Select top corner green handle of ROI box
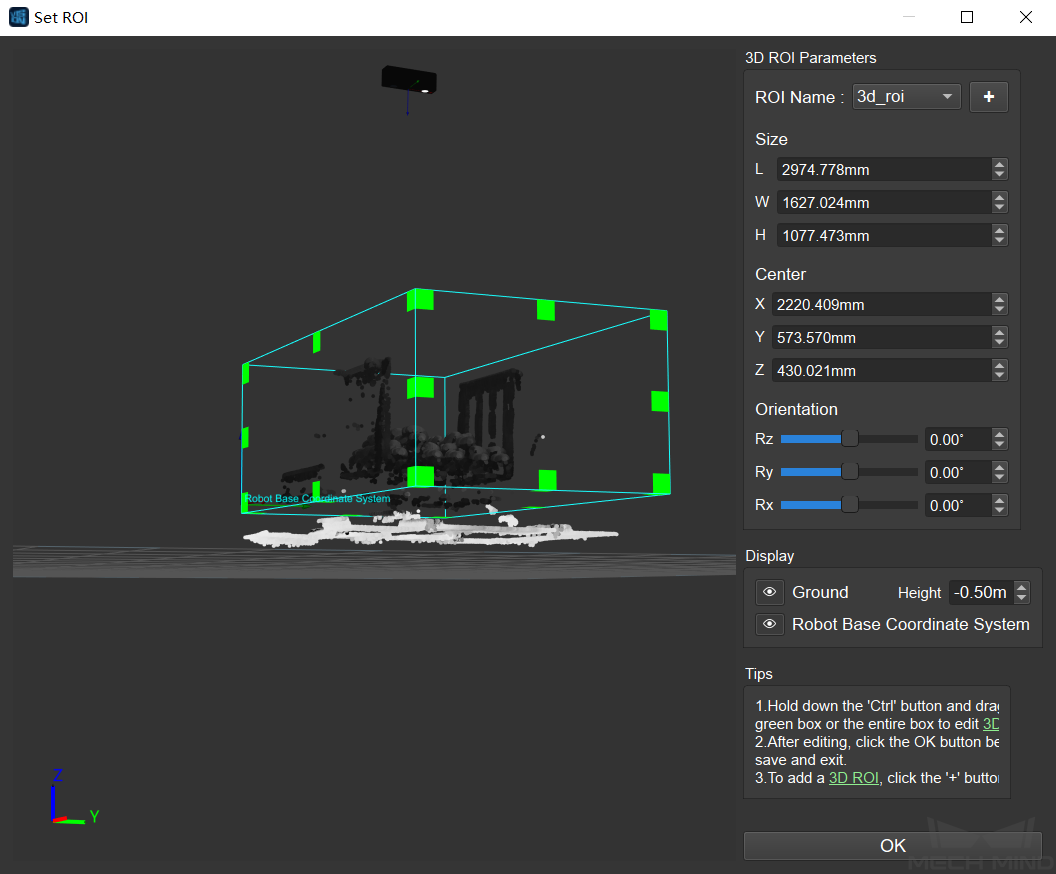The width and height of the screenshot is (1056, 874). [421, 299]
